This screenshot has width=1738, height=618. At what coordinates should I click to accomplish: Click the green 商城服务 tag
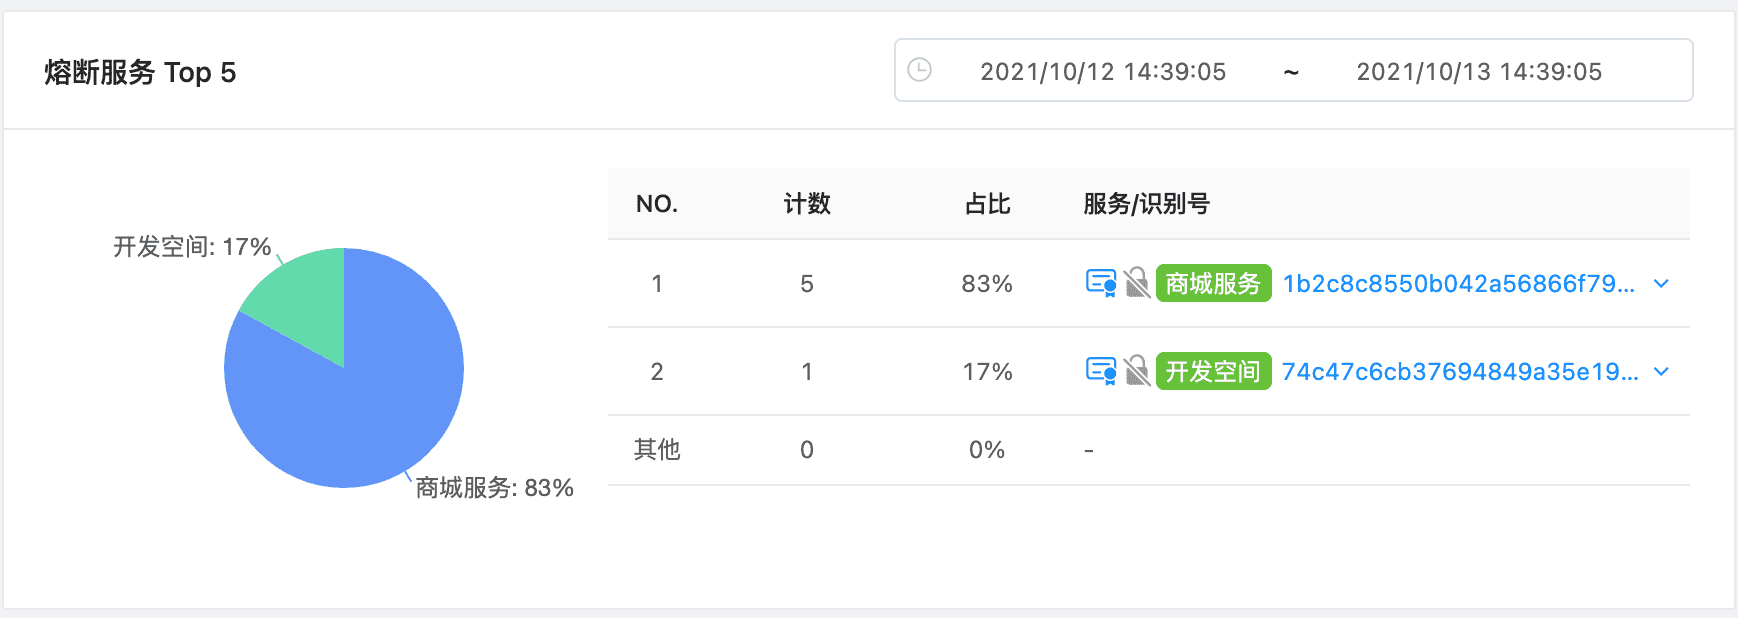(x=1213, y=283)
